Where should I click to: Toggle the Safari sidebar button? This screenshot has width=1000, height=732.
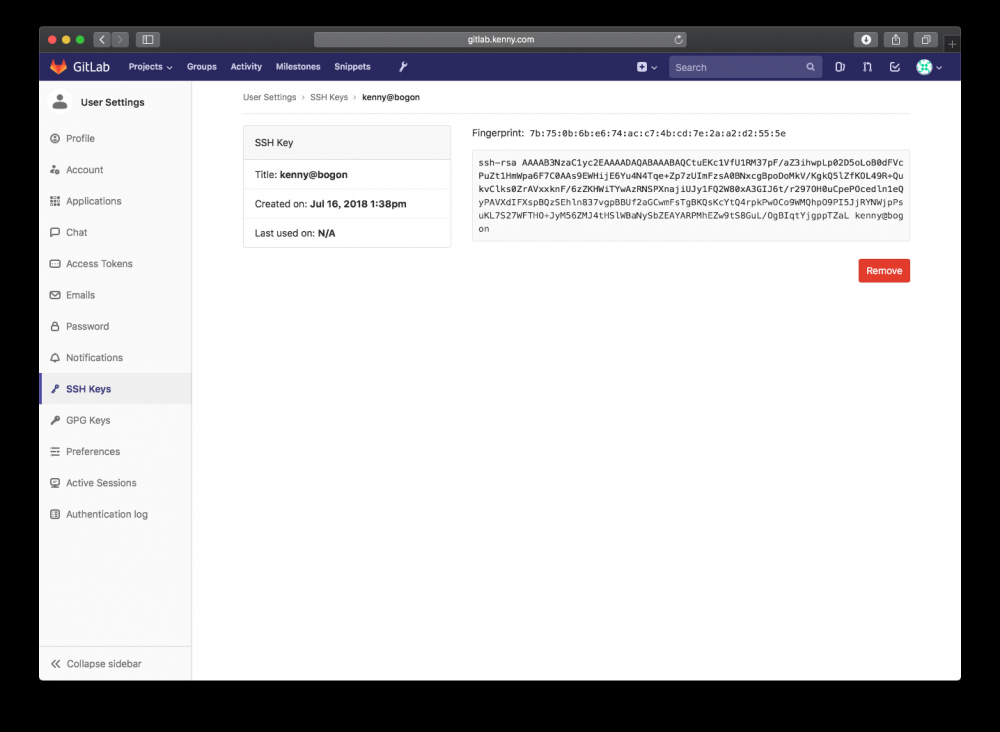pyautogui.click(x=148, y=40)
